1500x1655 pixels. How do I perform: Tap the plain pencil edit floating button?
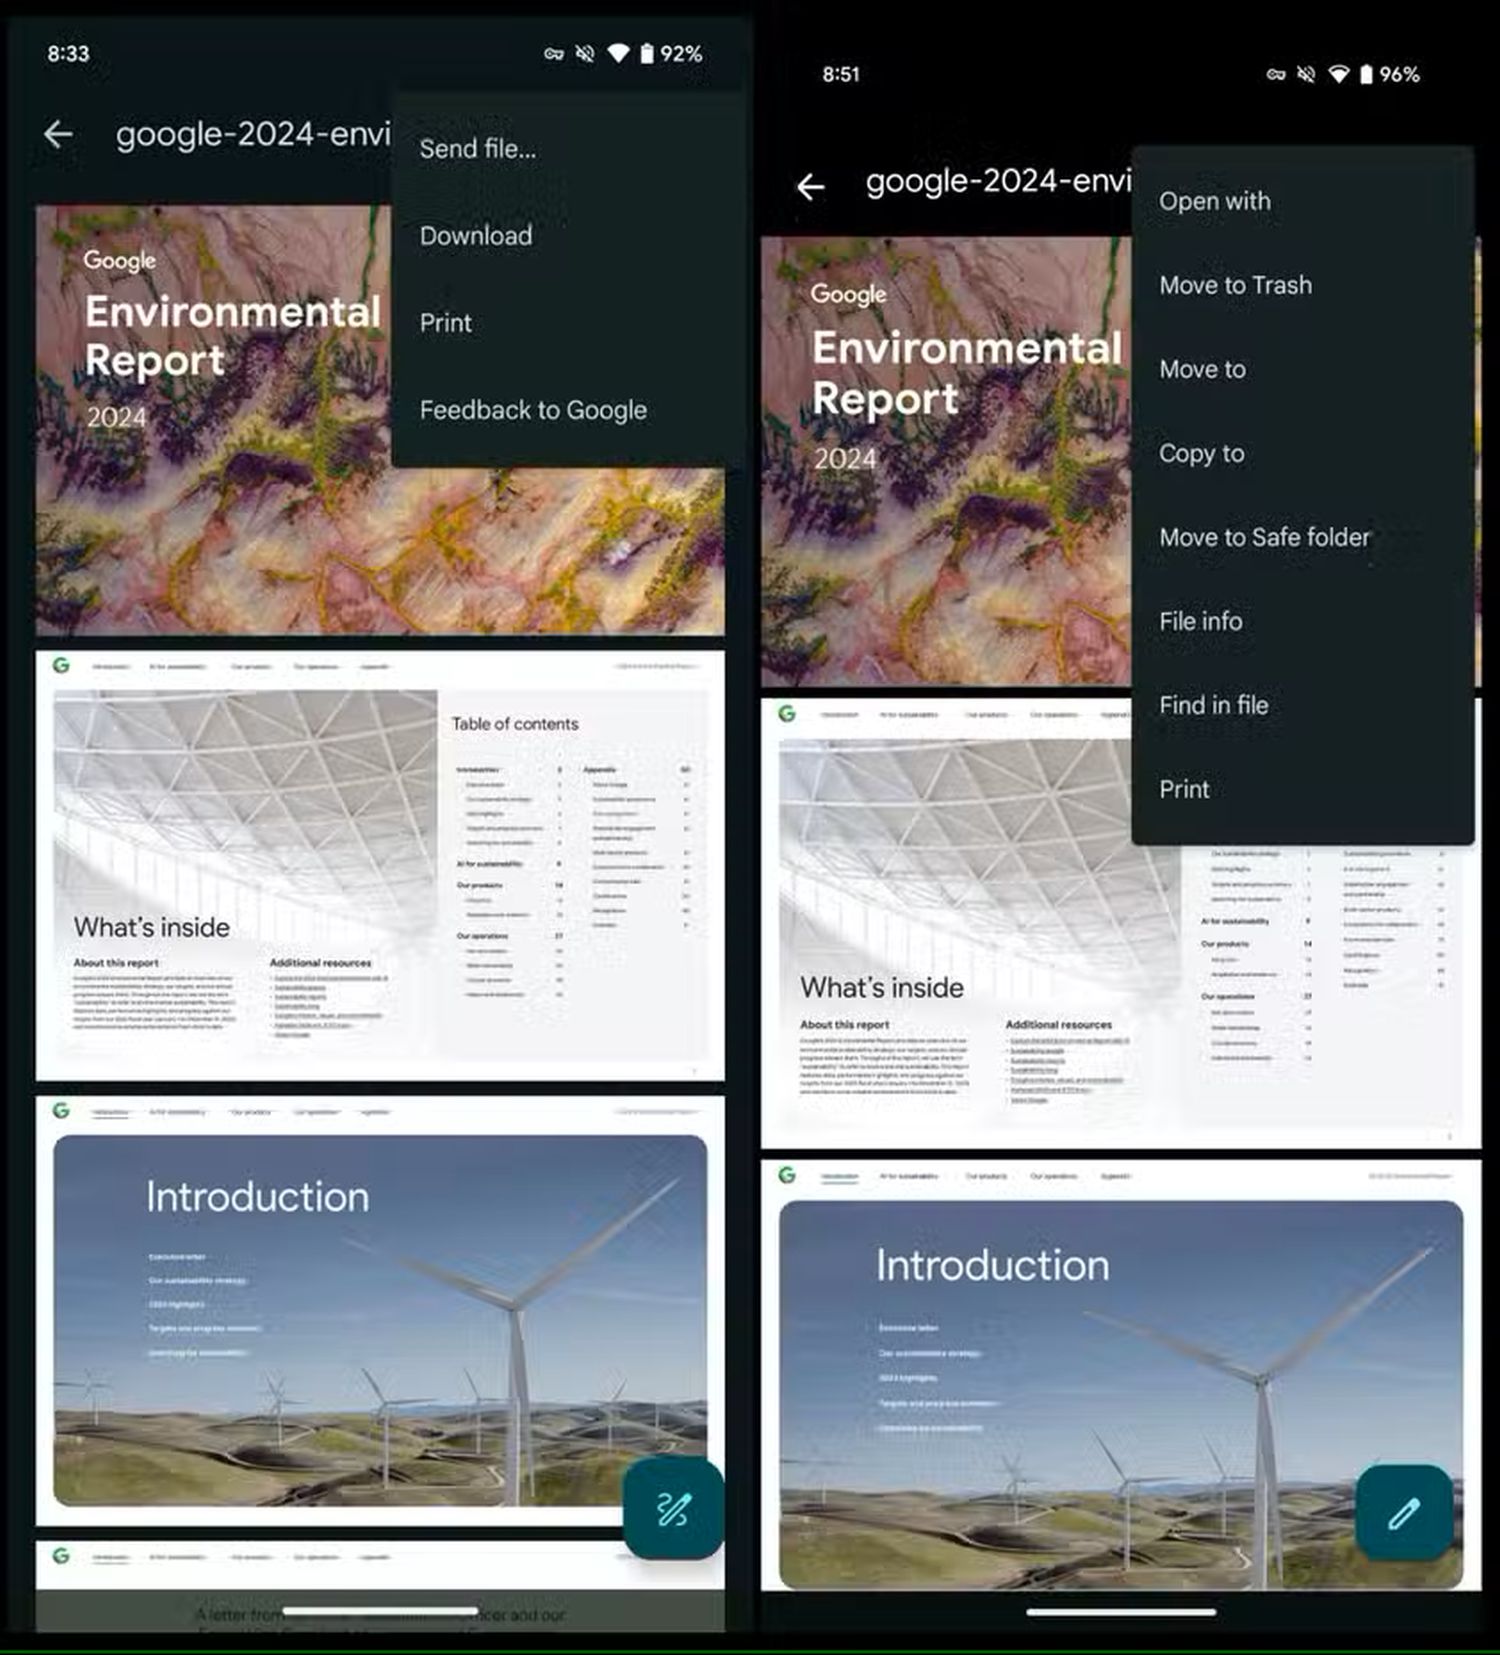click(x=1404, y=1513)
